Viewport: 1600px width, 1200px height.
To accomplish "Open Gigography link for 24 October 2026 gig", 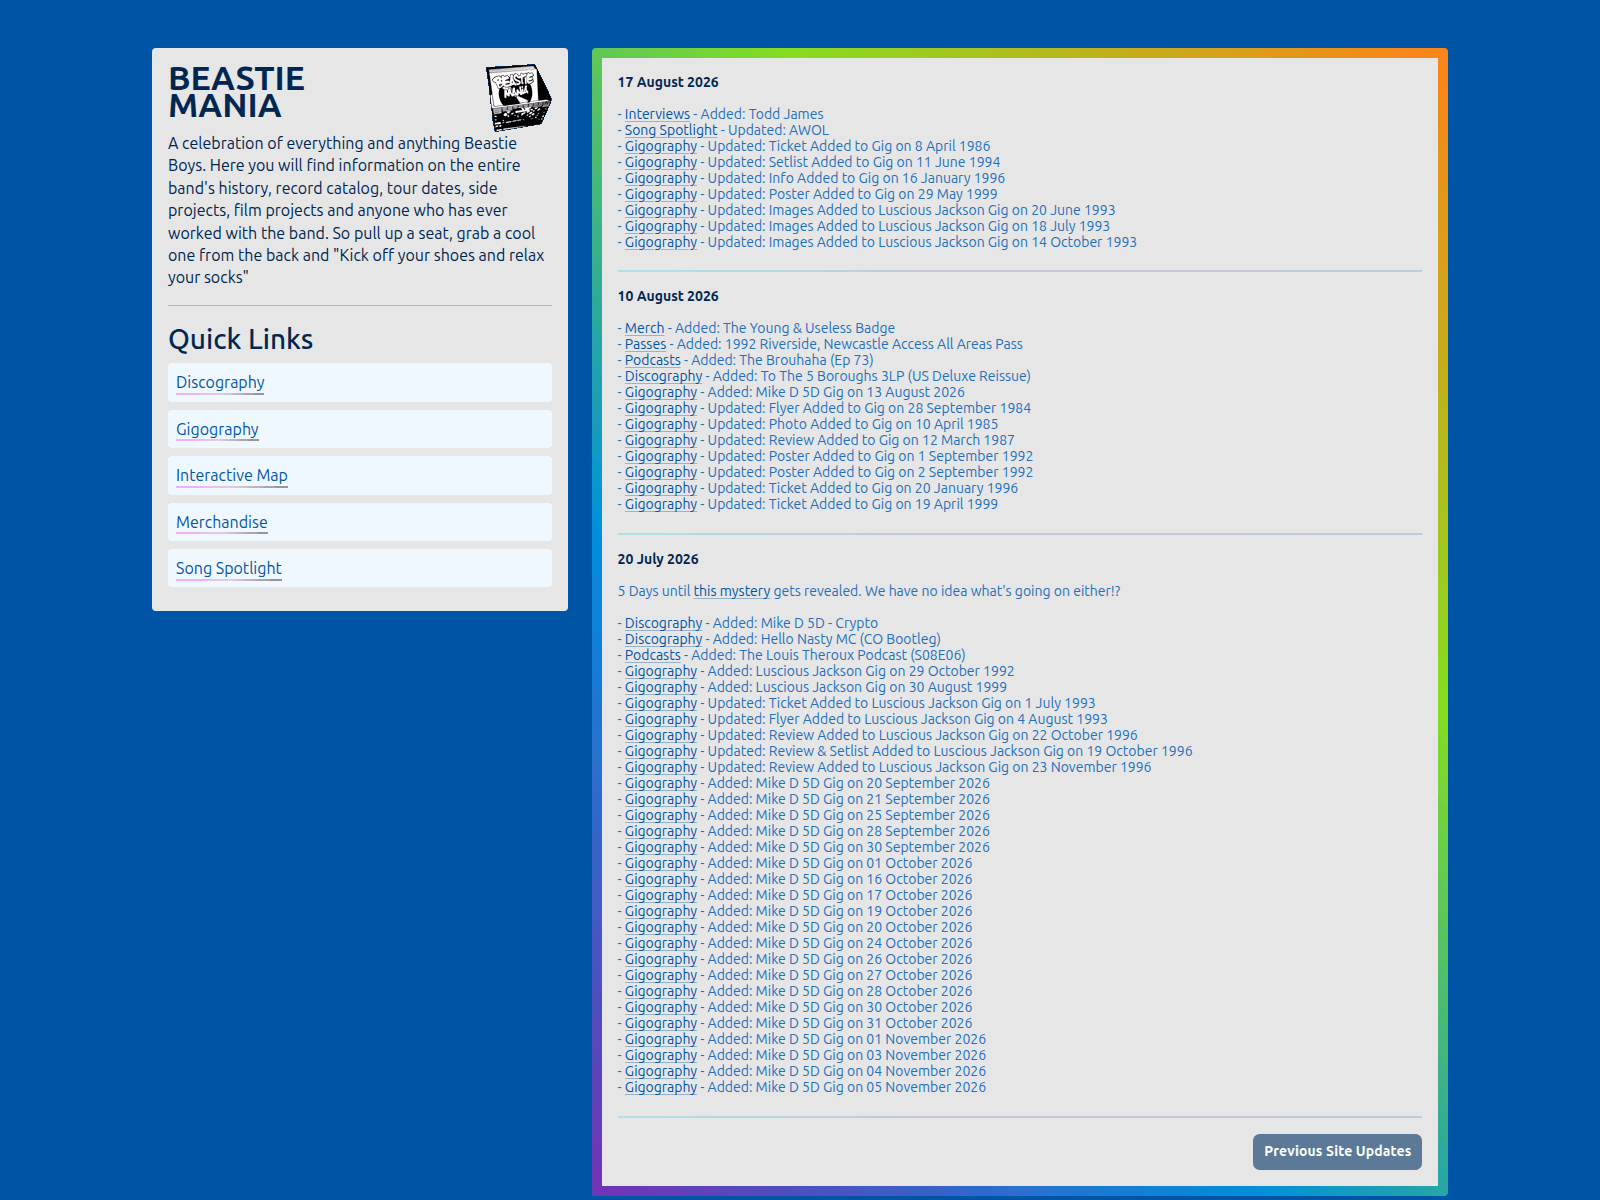I will [x=661, y=943].
